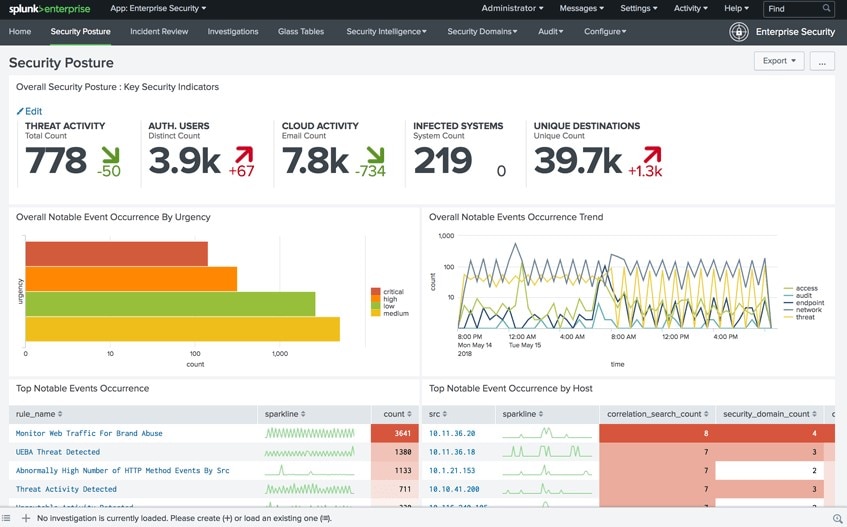Screen dimensions: 847x527
Task: Sort by count column
Action: pos(398,414)
